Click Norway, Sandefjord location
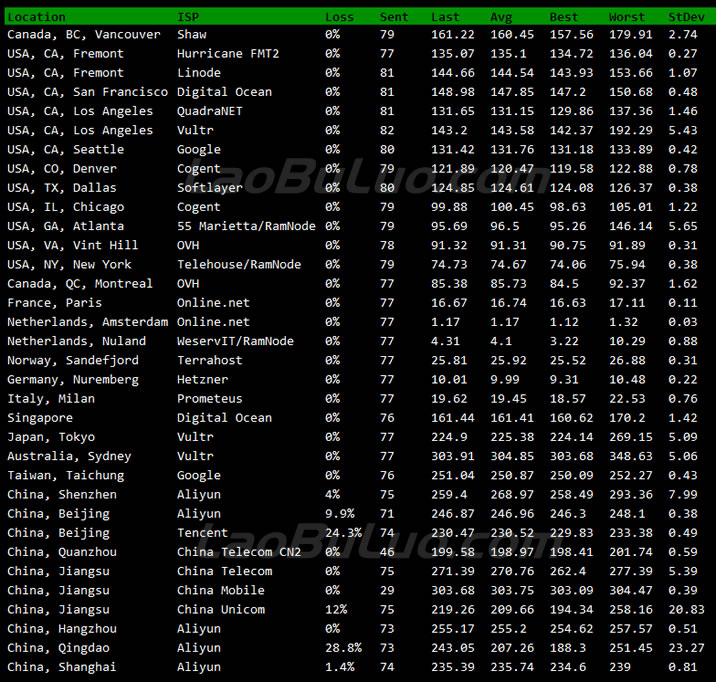This screenshot has width=716, height=682. tap(73, 361)
